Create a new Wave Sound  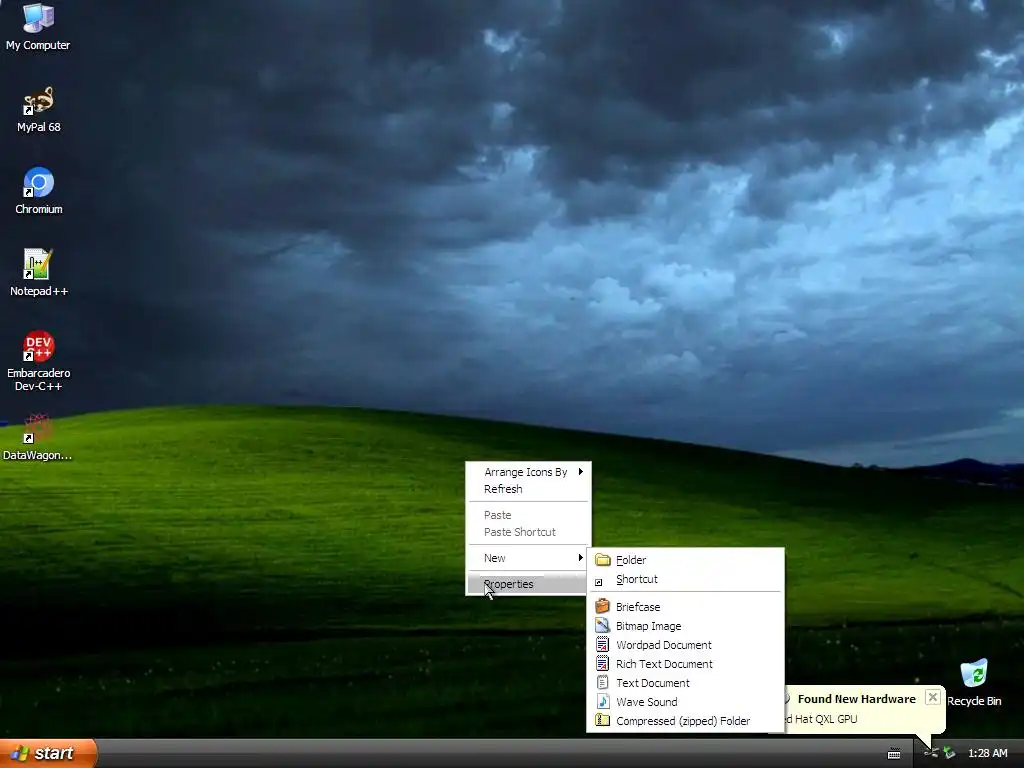click(685, 701)
